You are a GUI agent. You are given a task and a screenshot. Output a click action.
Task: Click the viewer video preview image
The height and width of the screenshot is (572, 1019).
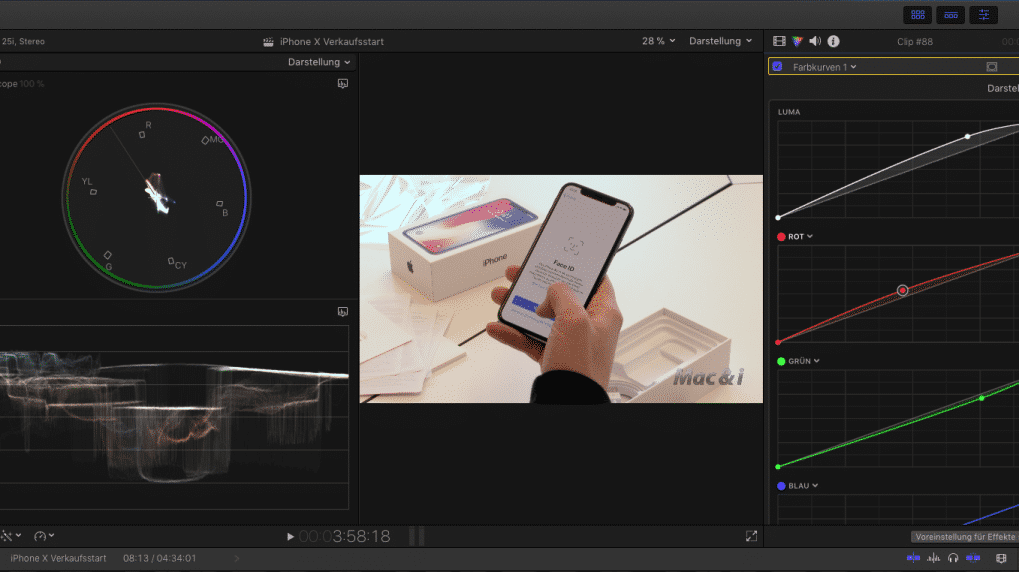(x=561, y=289)
